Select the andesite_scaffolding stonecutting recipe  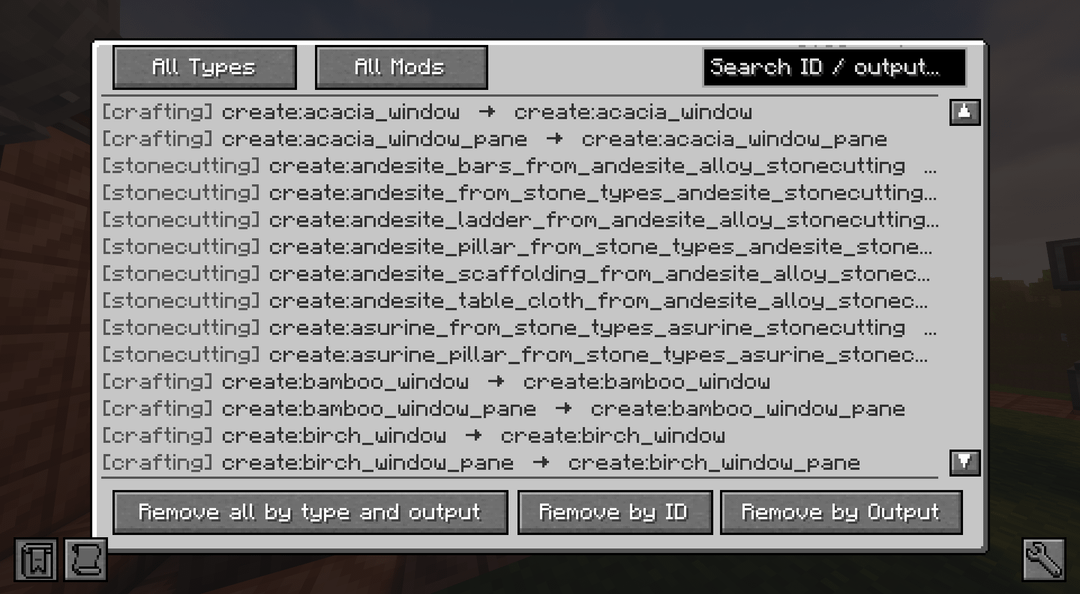point(520,274)
